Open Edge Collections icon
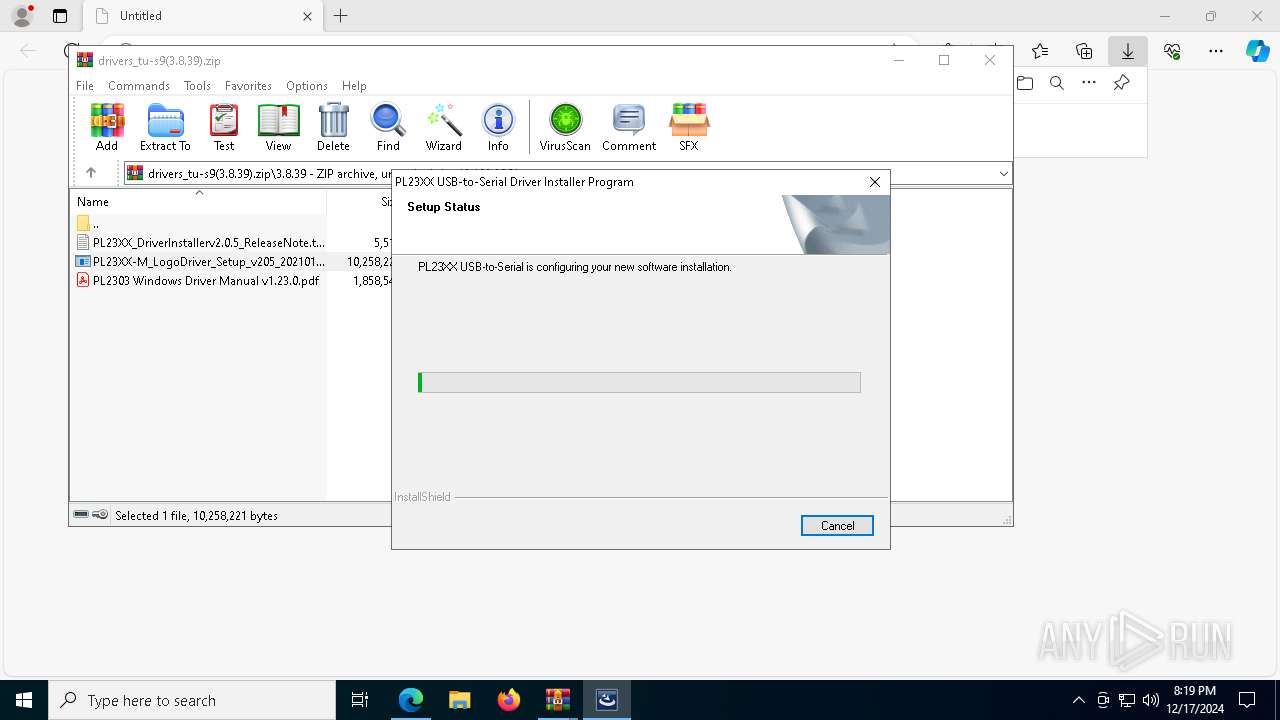1280x720 pixels. (1084, 51)
